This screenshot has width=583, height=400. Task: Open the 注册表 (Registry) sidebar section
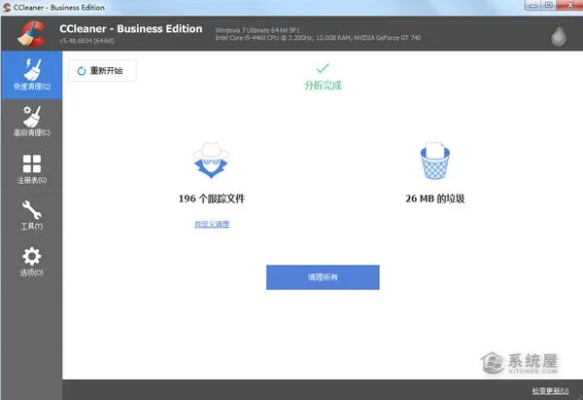pyautogui.click(x=32, y=169)
